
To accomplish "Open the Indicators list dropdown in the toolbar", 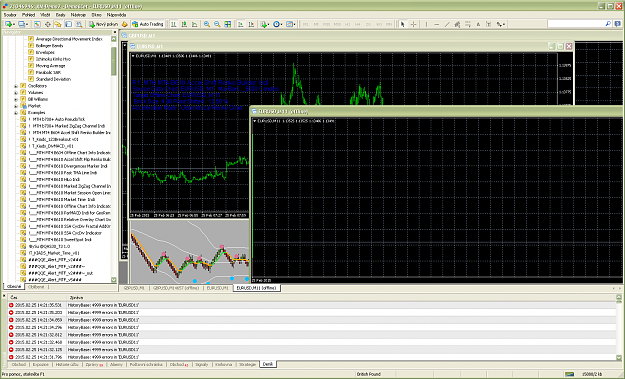I will pyautogui.click(x=265, y=24).
